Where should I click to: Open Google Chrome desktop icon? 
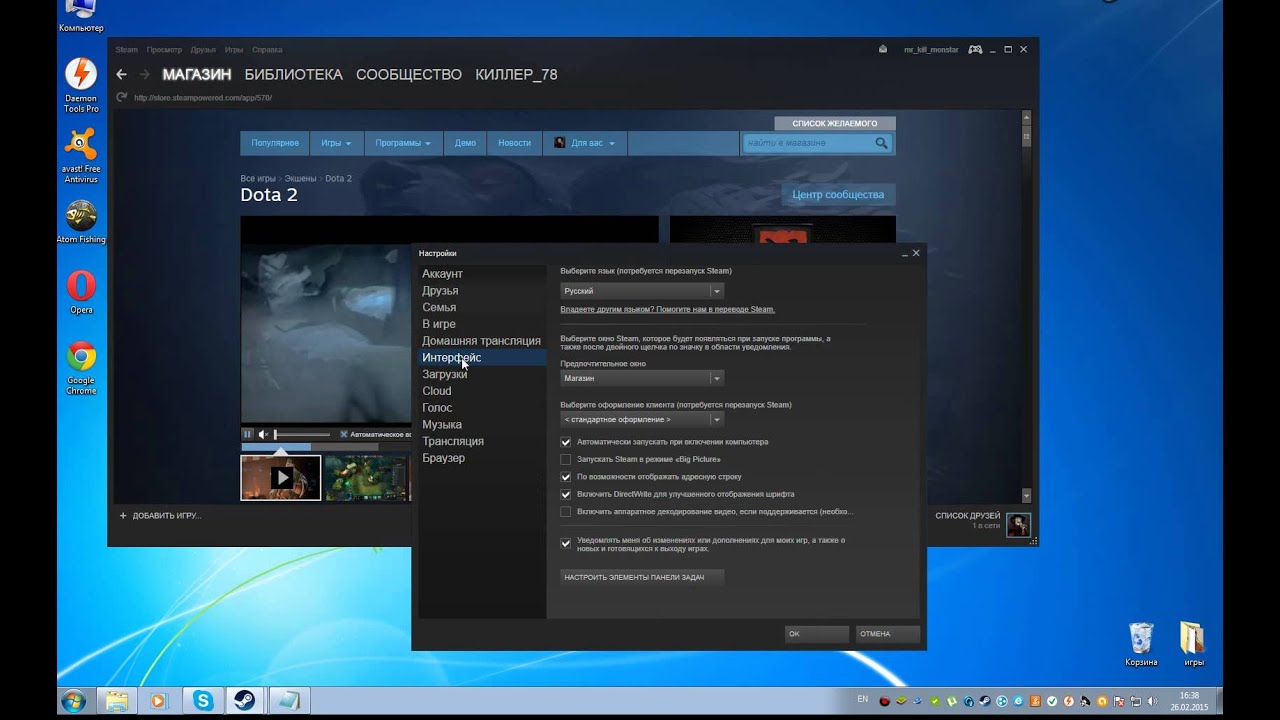[x=81, y=368]
